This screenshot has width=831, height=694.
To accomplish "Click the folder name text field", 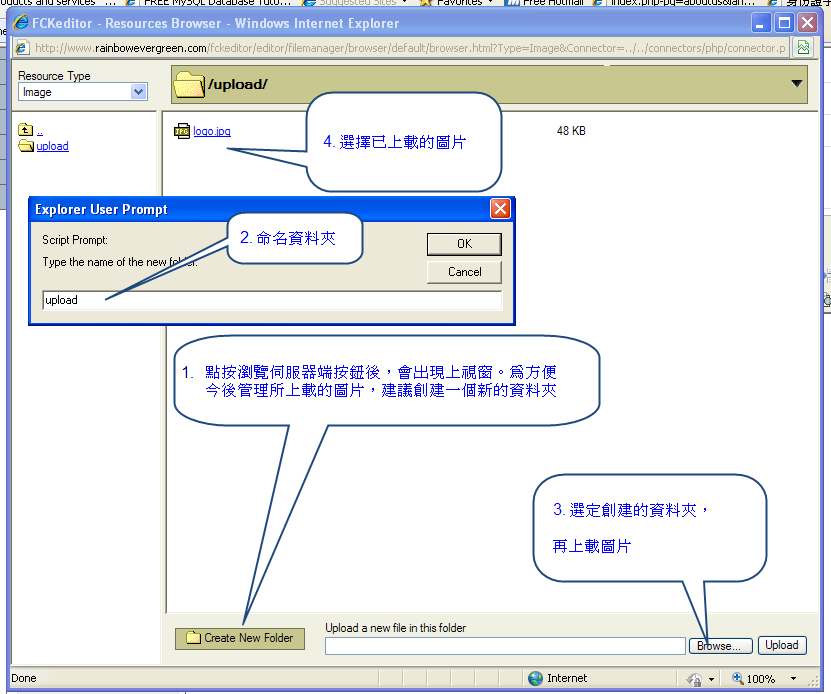I will (270, 300).
